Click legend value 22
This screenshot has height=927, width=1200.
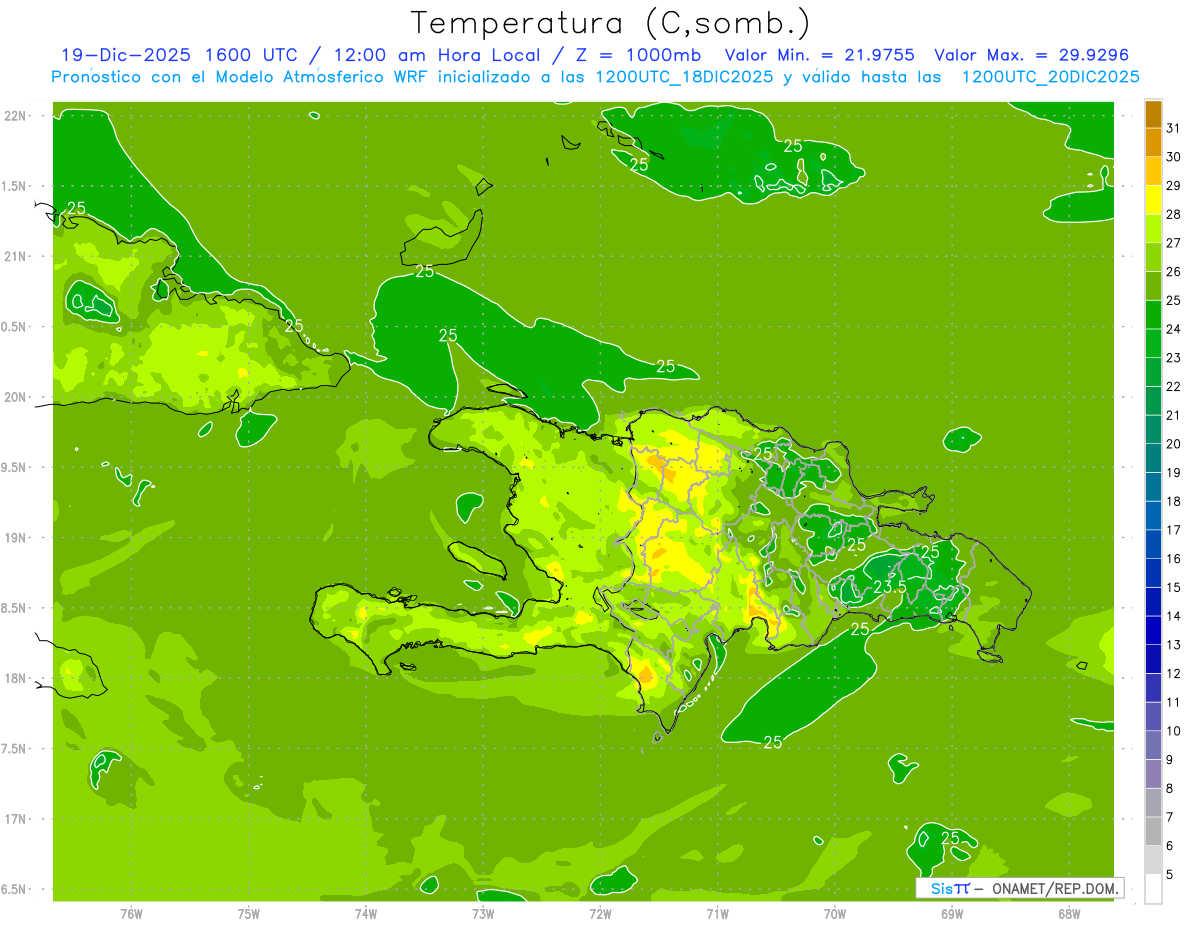(x=1173, y=386)
